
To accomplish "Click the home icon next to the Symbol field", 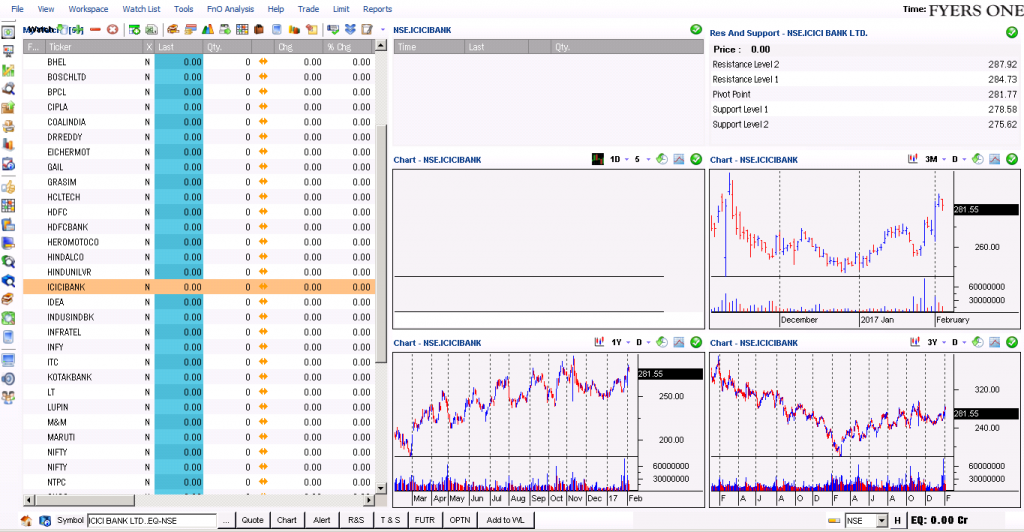I will (26, 520).
